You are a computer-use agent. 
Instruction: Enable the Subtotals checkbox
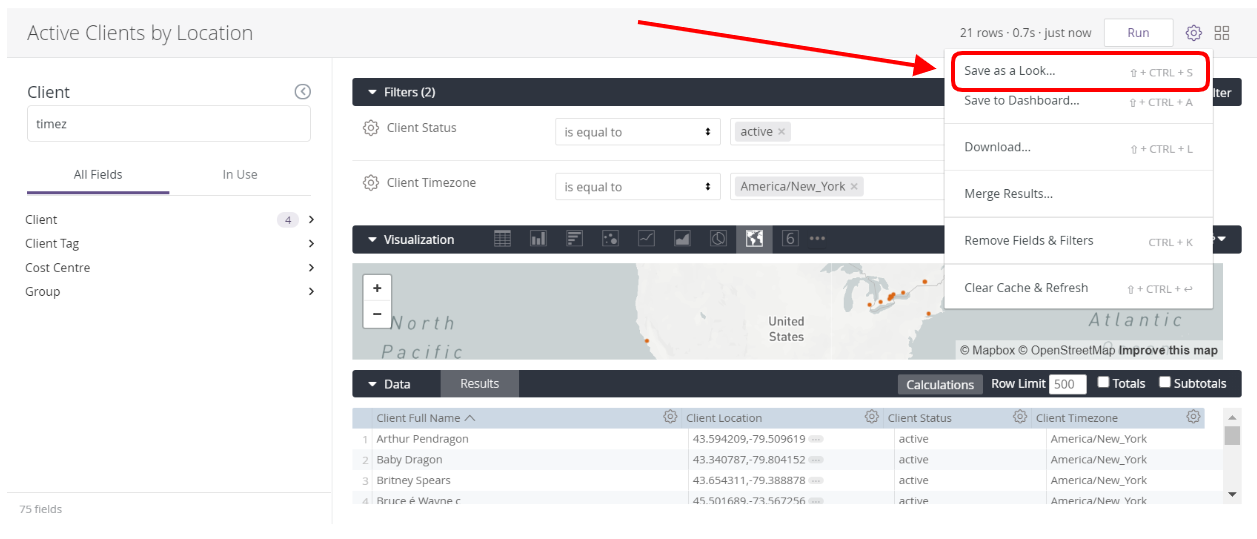pos(1165,382)
